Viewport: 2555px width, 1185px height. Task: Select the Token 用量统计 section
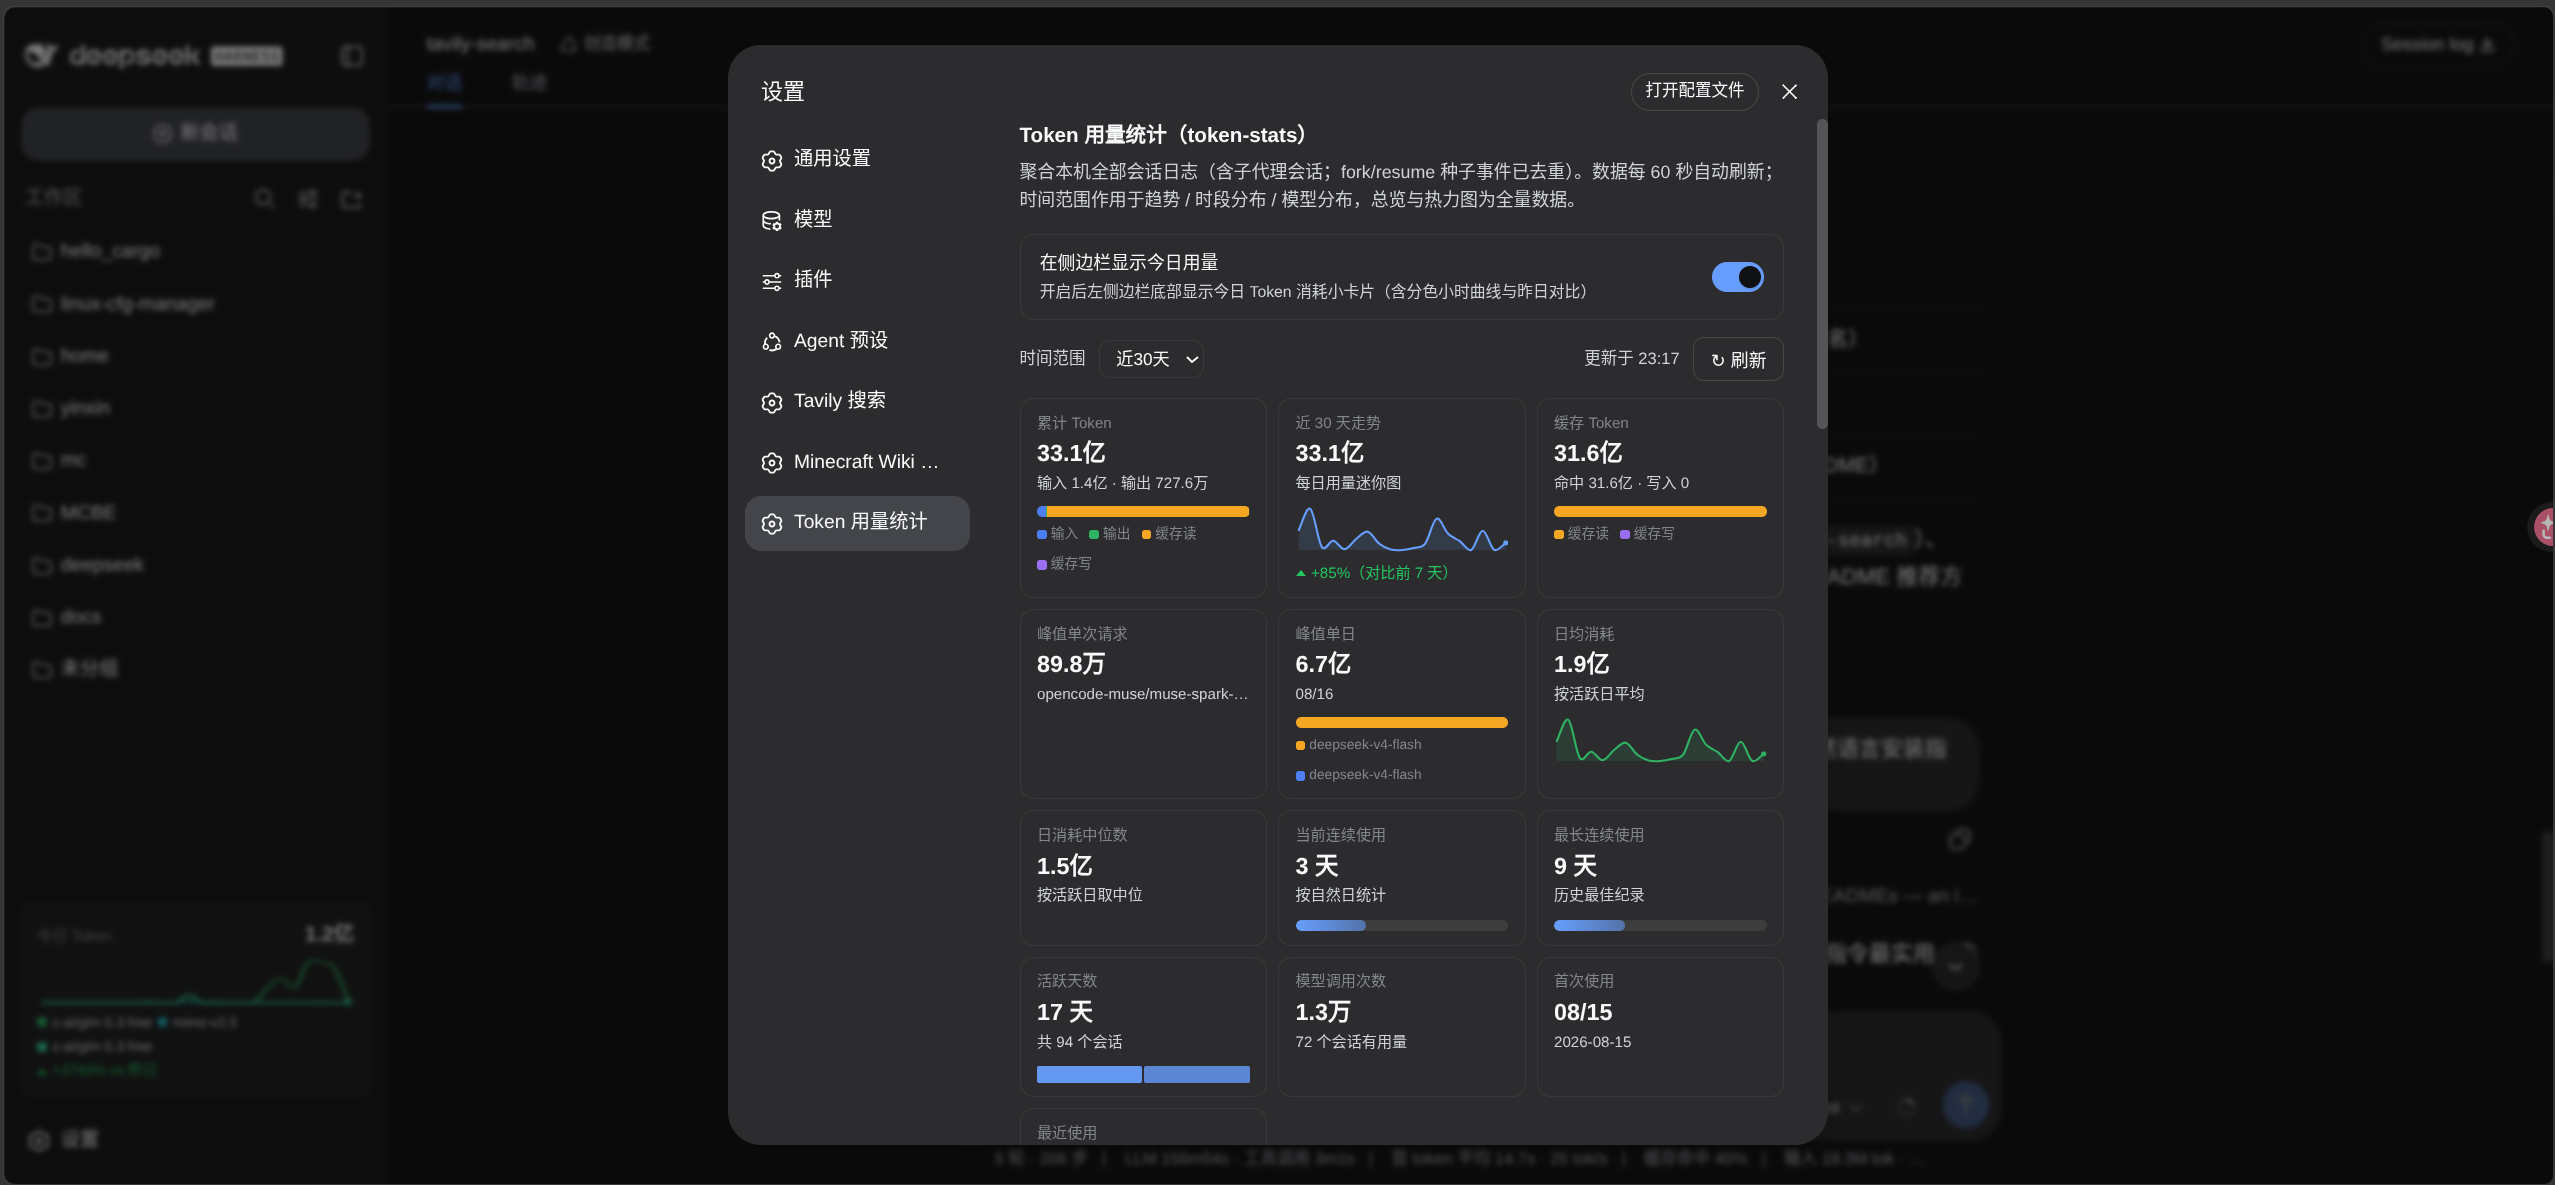pyautogui.click(x=857, y=523)
